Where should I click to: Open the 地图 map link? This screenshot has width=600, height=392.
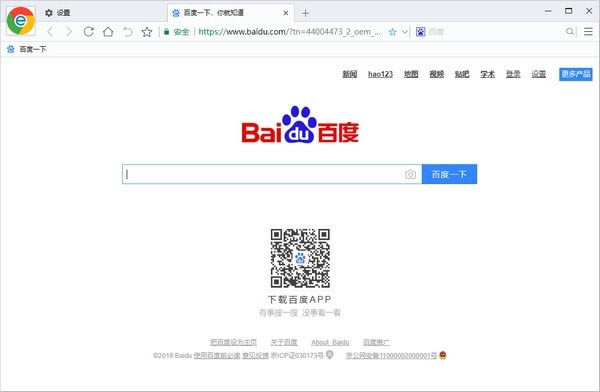click(411, 74)
